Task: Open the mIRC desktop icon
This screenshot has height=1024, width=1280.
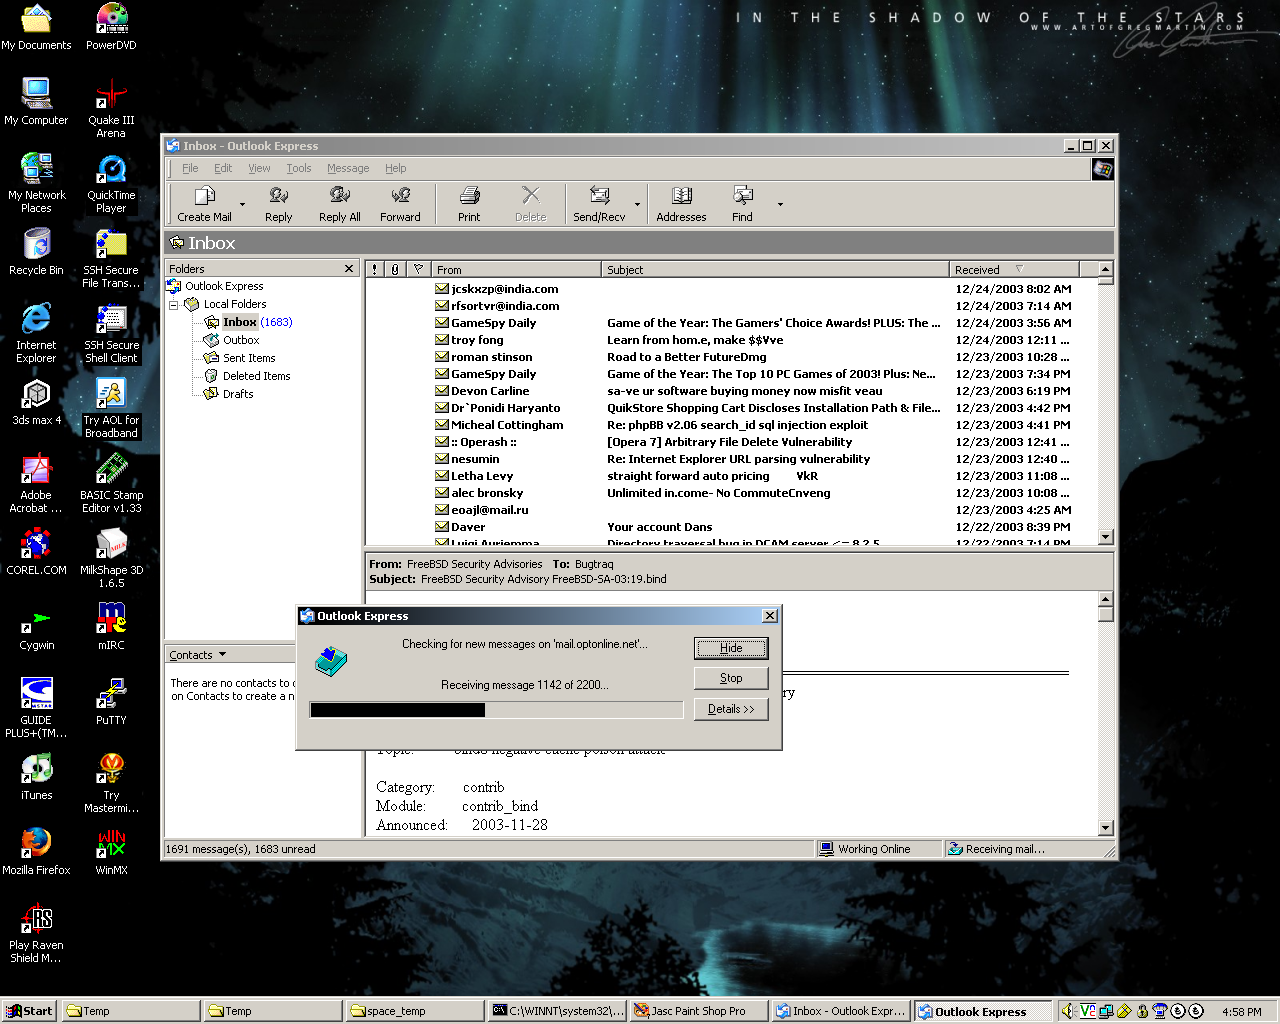Action: pyautogui.click(x=111, y=626)
